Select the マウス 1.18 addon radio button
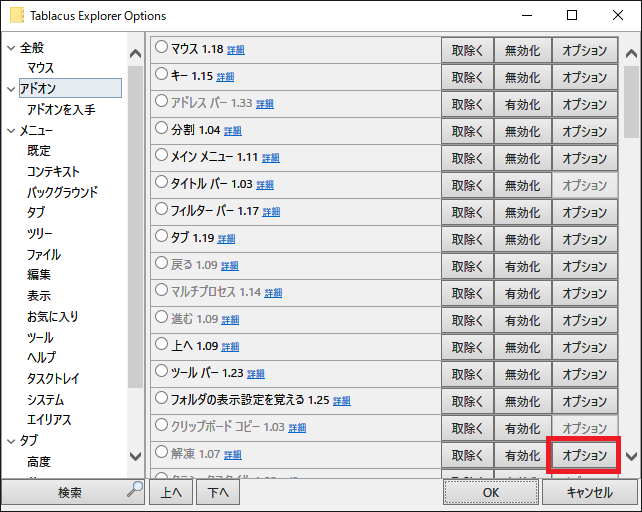The width and height of the screenshot is (642, 512). pyautogui.click(x=161, y=47)
